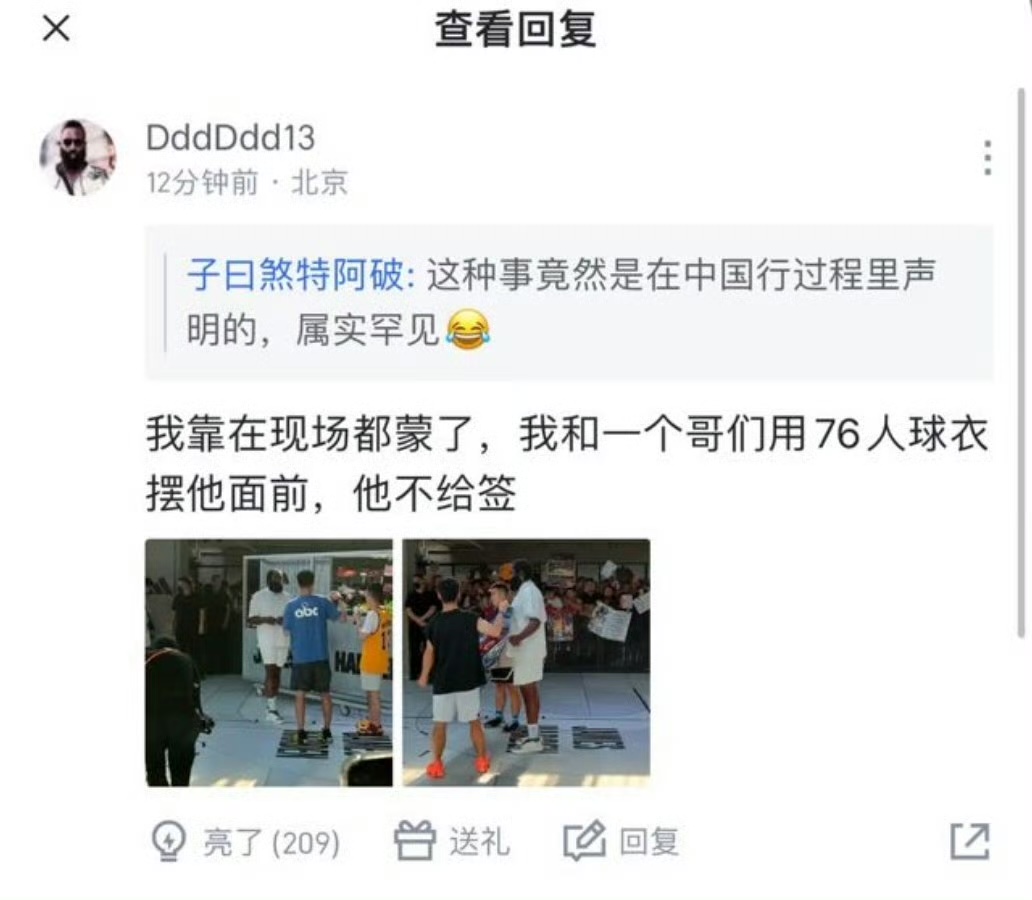Open the DddDdd13 username link
The width and height of the screenshot is (1032, 900).
(230, 138)
